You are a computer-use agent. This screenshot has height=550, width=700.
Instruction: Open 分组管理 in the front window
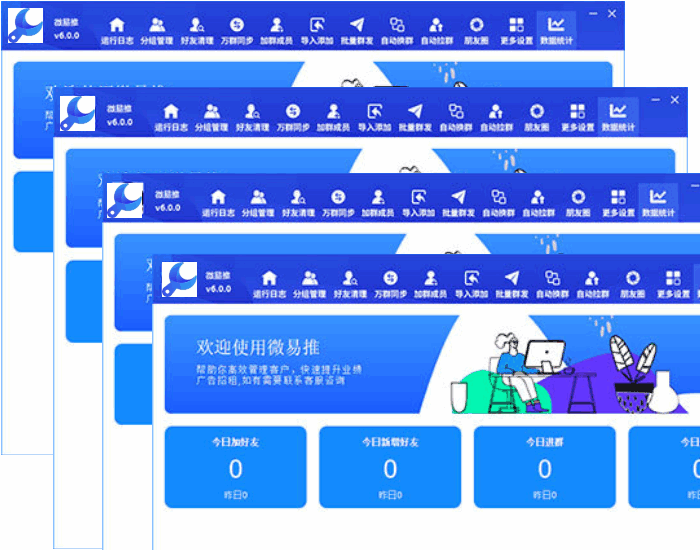click(x=309, y=284)
